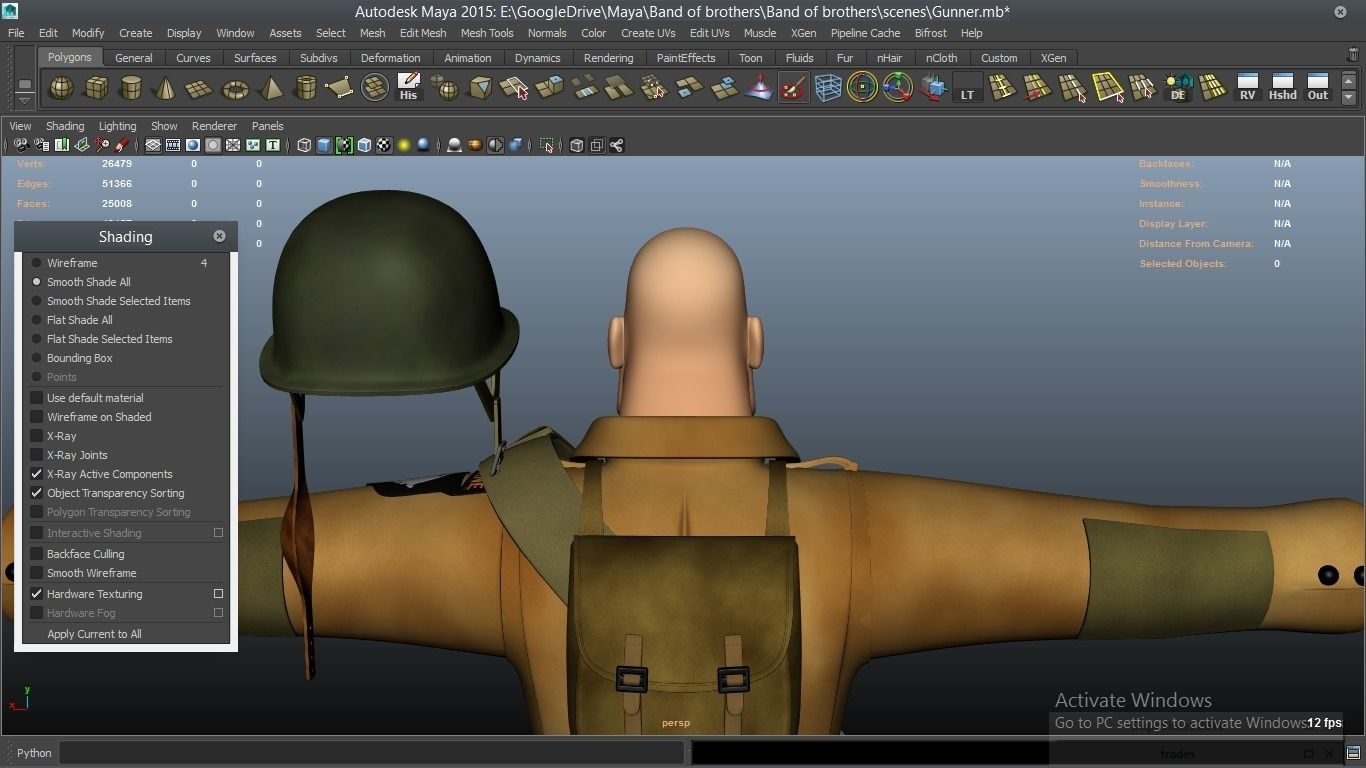Create a polygon pyramid from shelf

tap(270, 88)
